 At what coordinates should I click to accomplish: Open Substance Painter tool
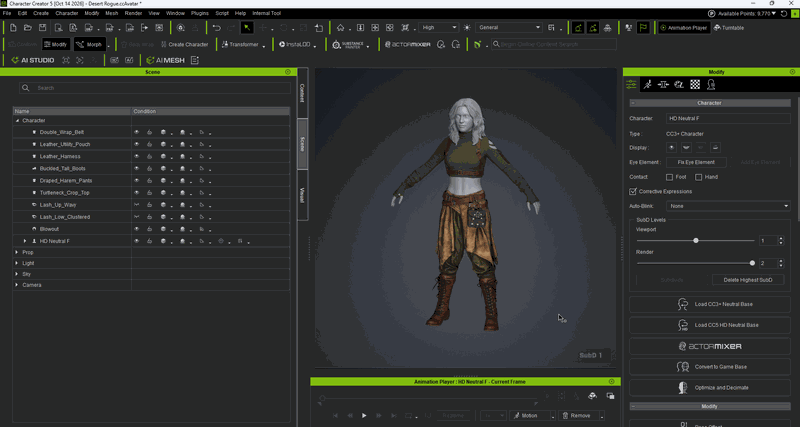350,44
